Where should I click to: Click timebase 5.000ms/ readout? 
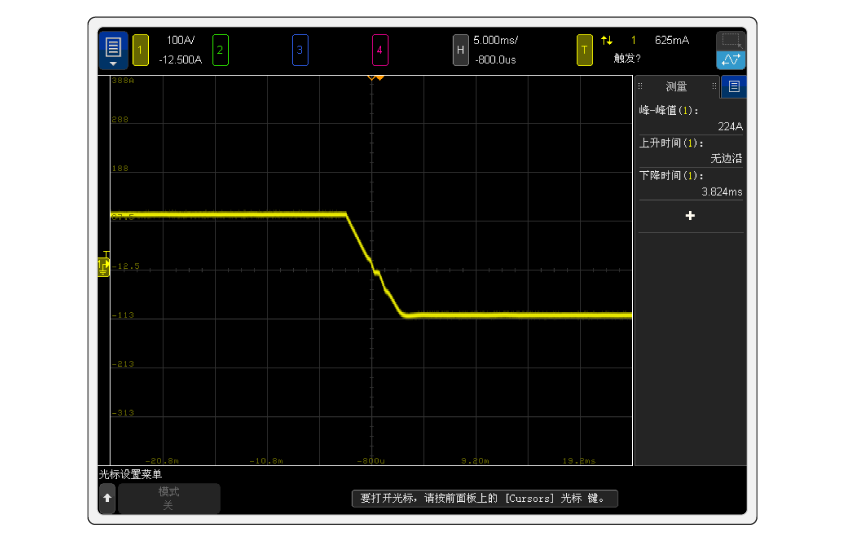point(495,41)
